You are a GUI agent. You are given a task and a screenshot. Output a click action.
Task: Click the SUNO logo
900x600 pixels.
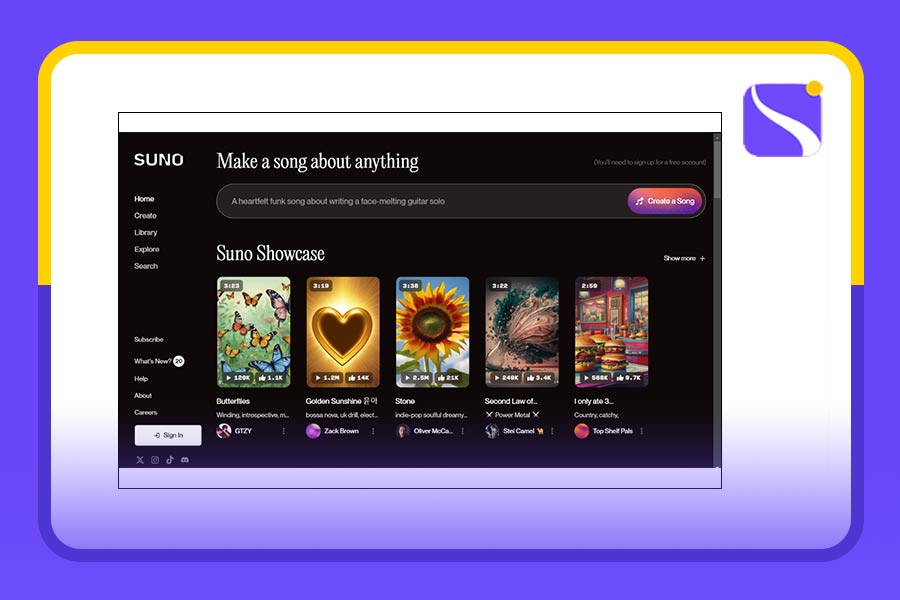[159, 160]
